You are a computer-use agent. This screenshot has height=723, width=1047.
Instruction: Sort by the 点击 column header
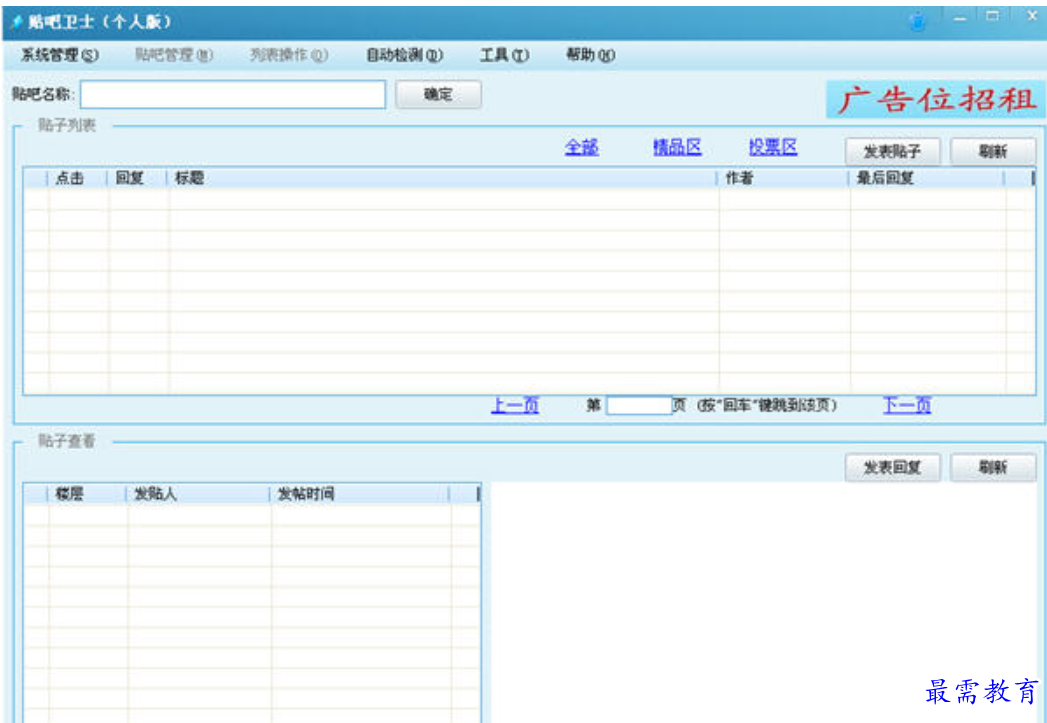[77, 178]
